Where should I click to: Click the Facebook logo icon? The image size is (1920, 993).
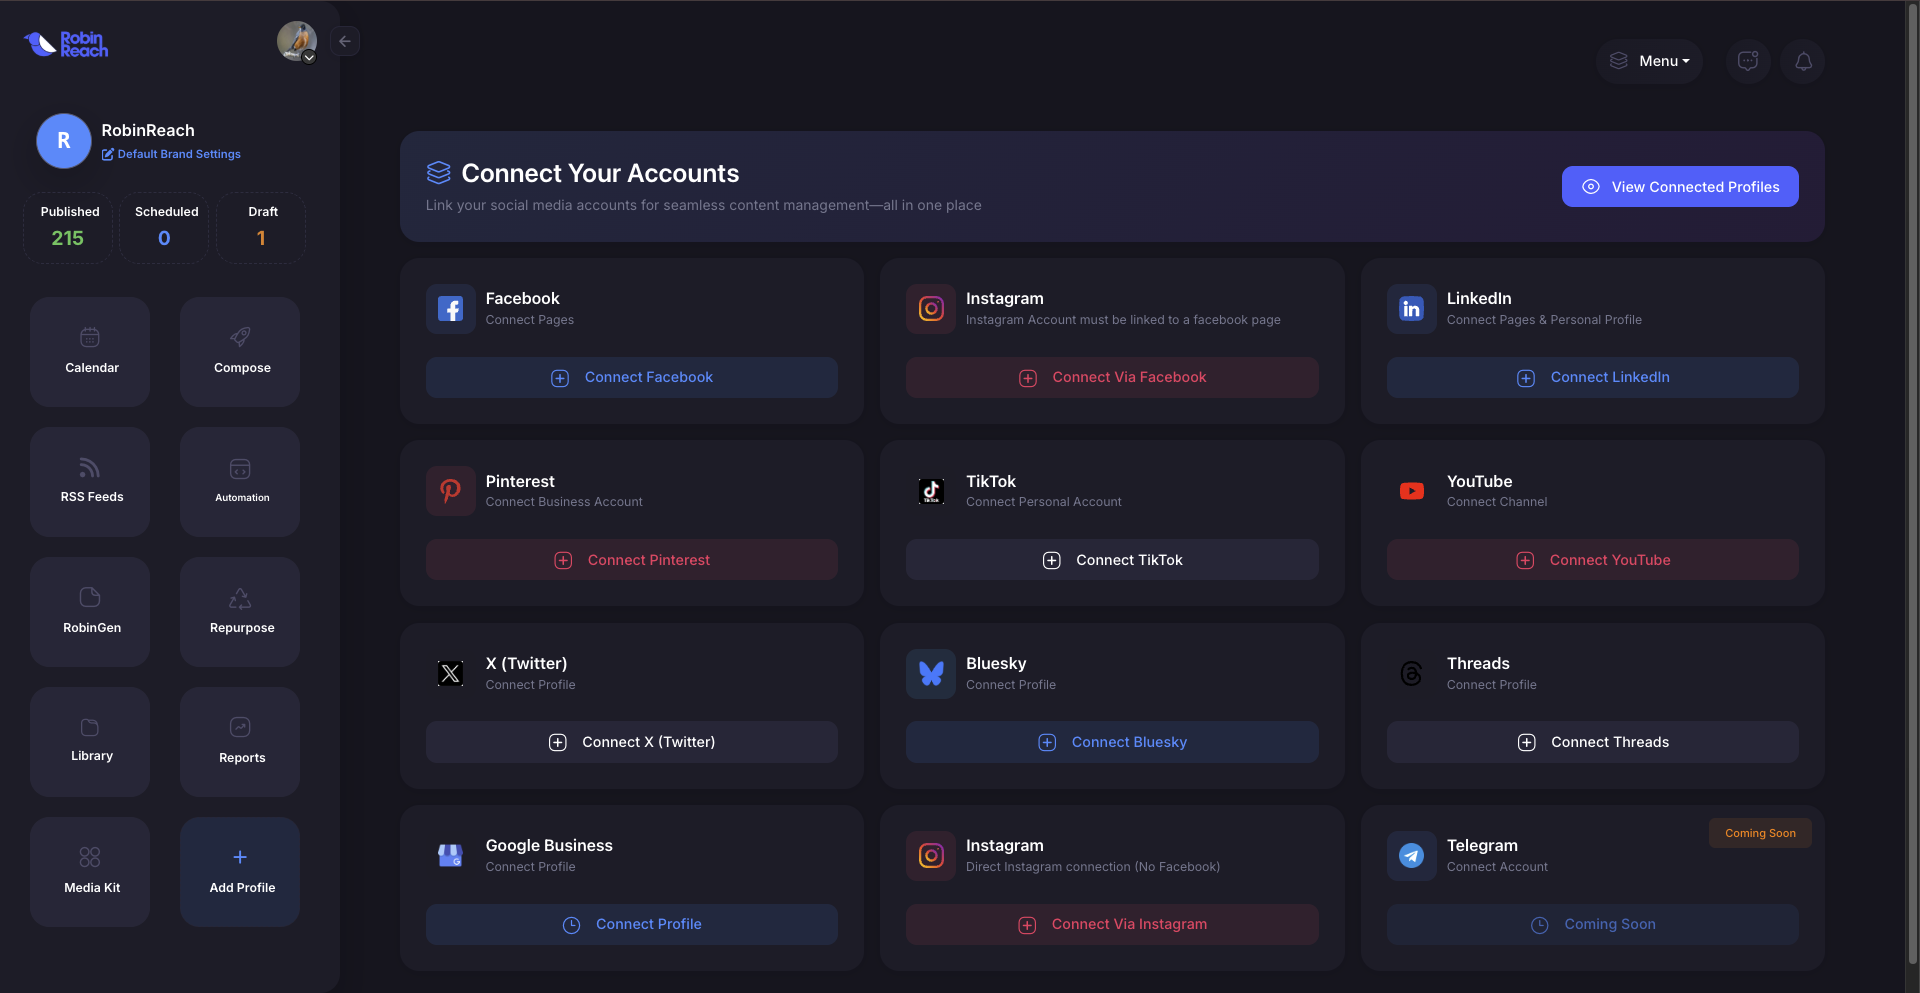pos(451,309)
